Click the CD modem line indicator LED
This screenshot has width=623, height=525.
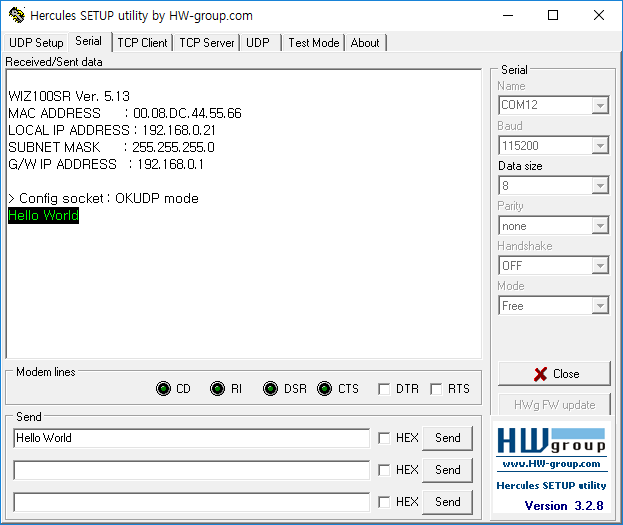point(163,388)
